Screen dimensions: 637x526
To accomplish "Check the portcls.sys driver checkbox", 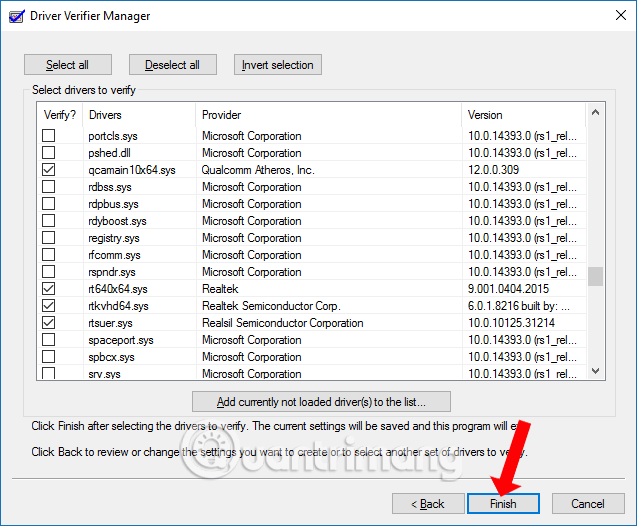I will 48,136.
